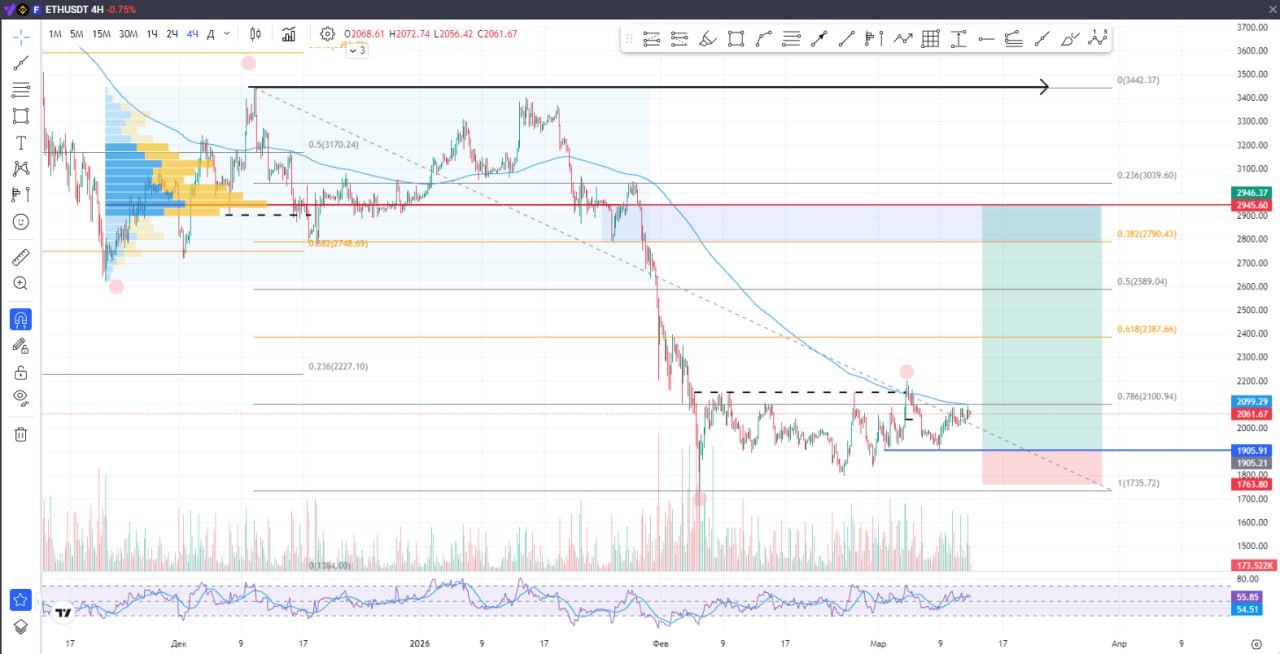Select the crosshair cursor tool

(21, 36)
